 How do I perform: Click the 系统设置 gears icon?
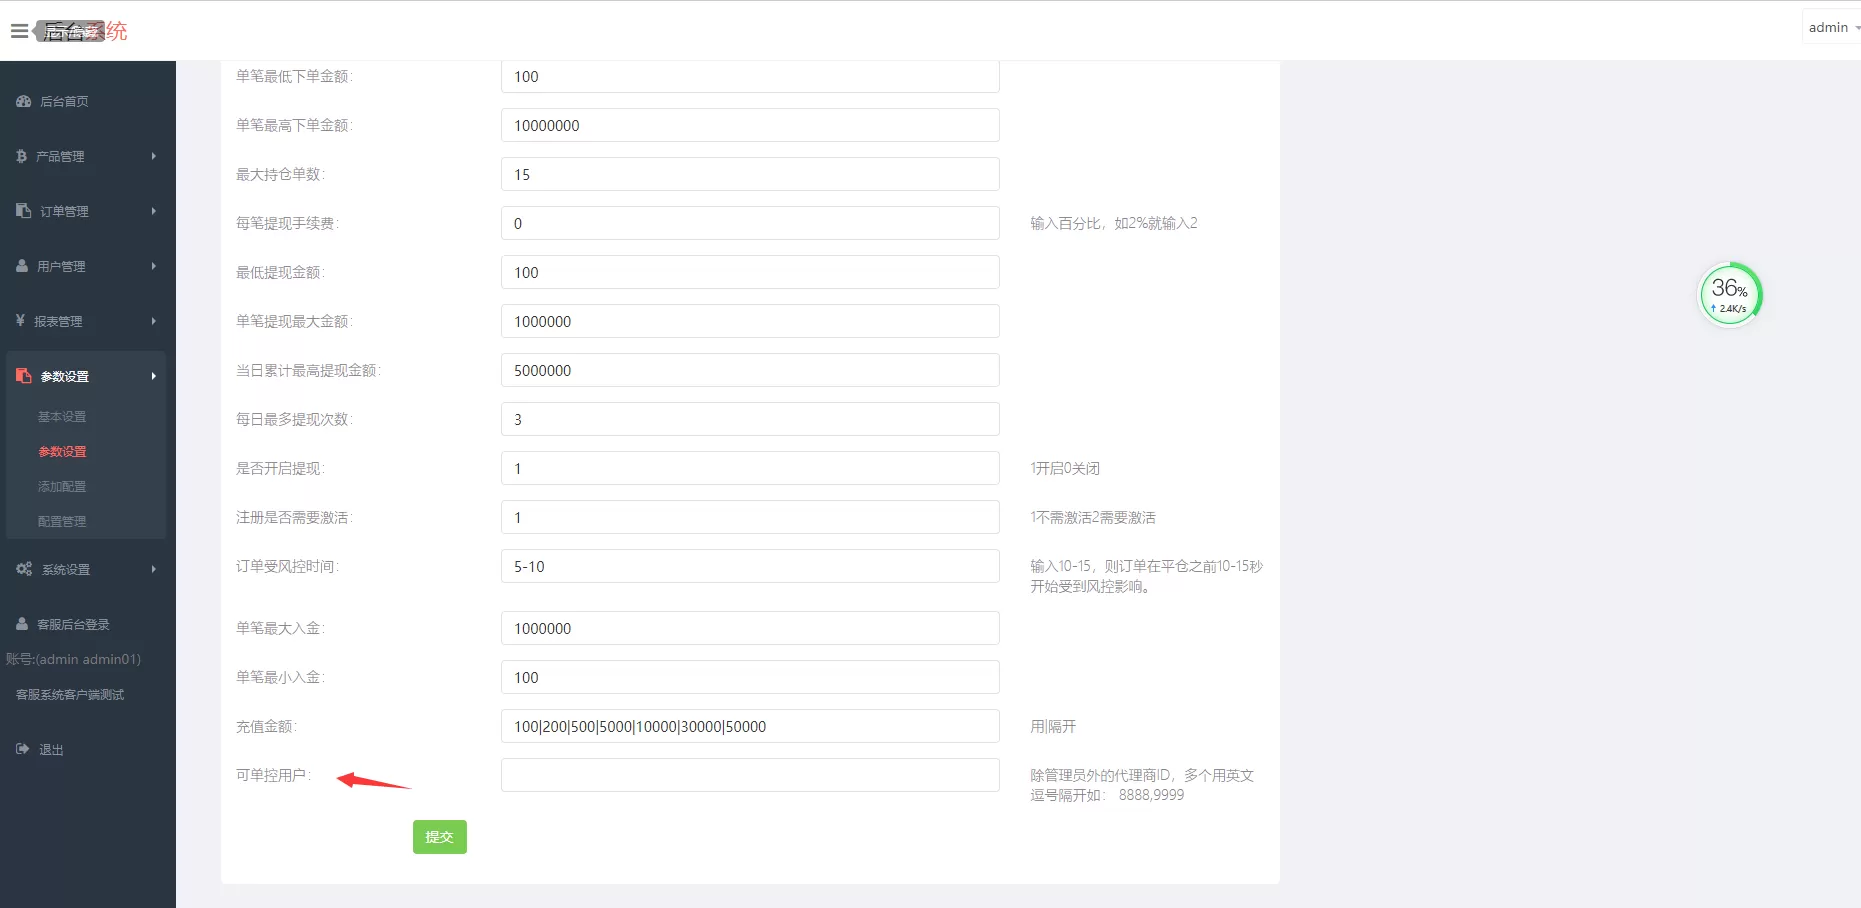coord(23,569)
